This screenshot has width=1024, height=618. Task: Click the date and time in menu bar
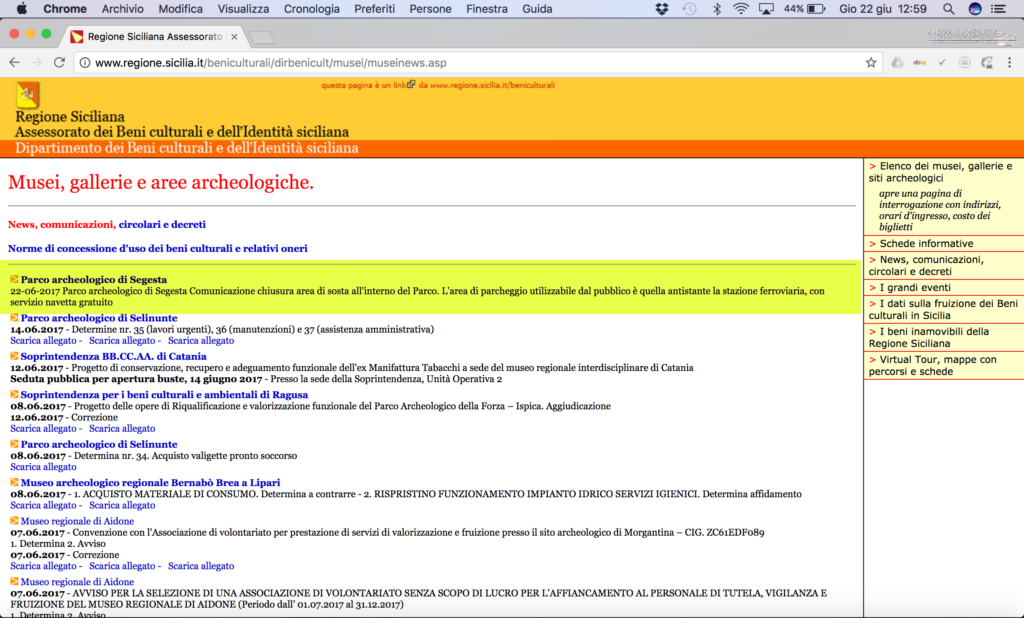[882, 9]
